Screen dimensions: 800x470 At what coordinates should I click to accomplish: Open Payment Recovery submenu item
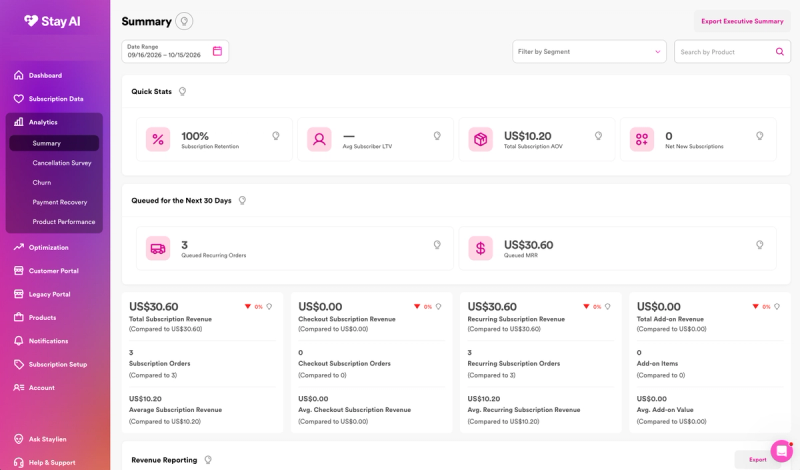click(60, 202)
